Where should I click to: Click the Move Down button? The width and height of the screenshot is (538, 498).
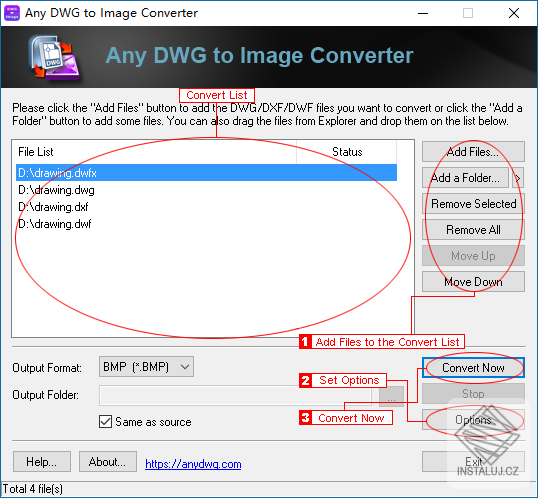473,282
